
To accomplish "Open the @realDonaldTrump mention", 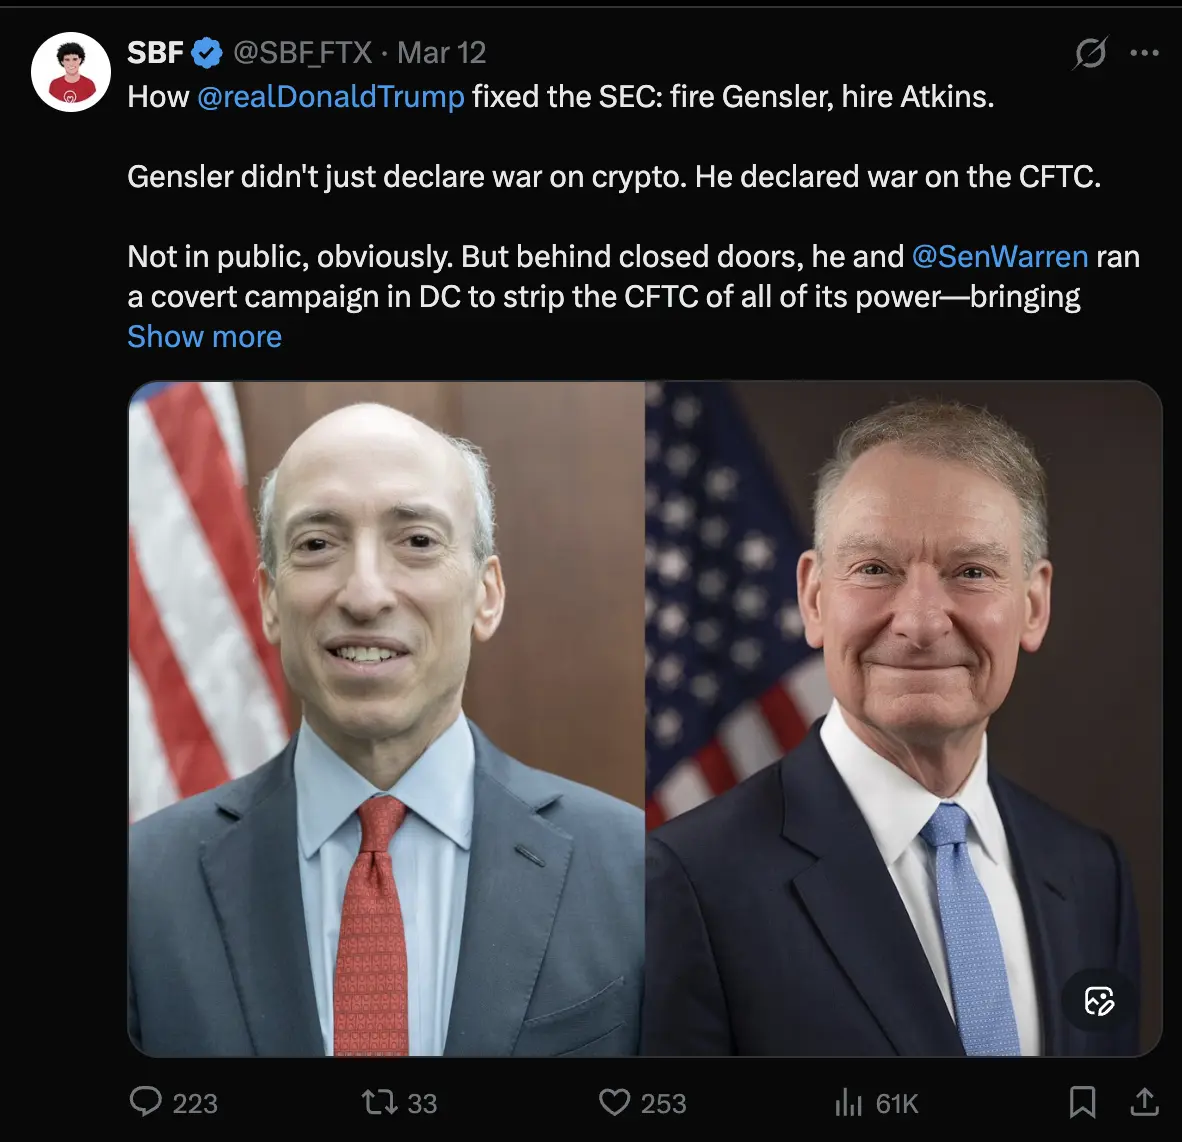I will pos(331,97).
